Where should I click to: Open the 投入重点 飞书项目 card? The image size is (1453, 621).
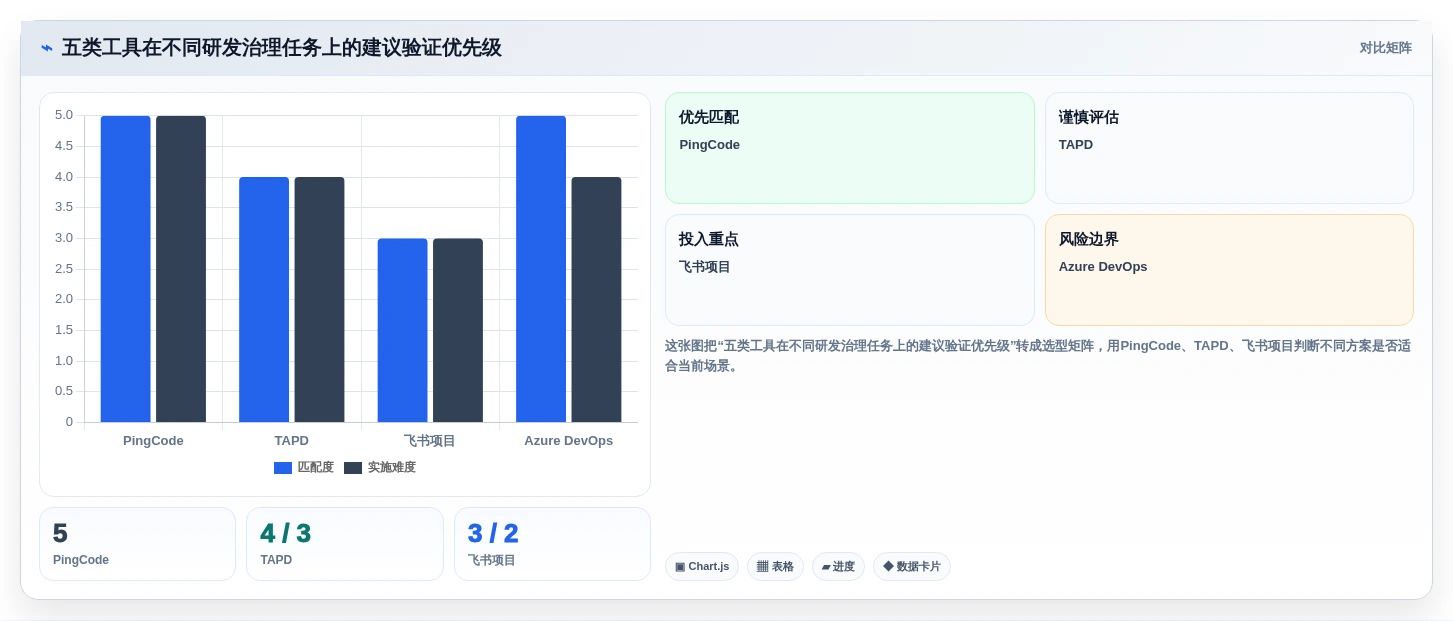(x=850, y=270)
